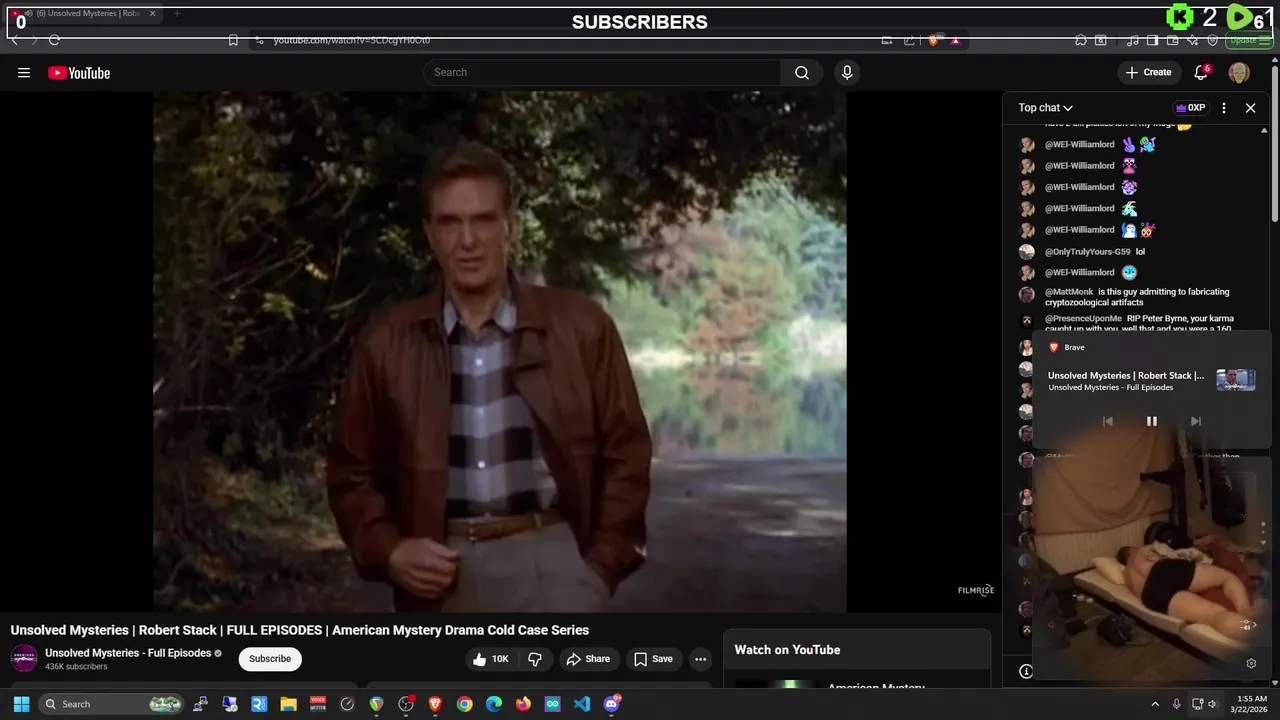This screenshot has width=1280, height=720.
Task: Subscribe to Unsolved Mysteries - Full Episodes
Action: [270, 659]
